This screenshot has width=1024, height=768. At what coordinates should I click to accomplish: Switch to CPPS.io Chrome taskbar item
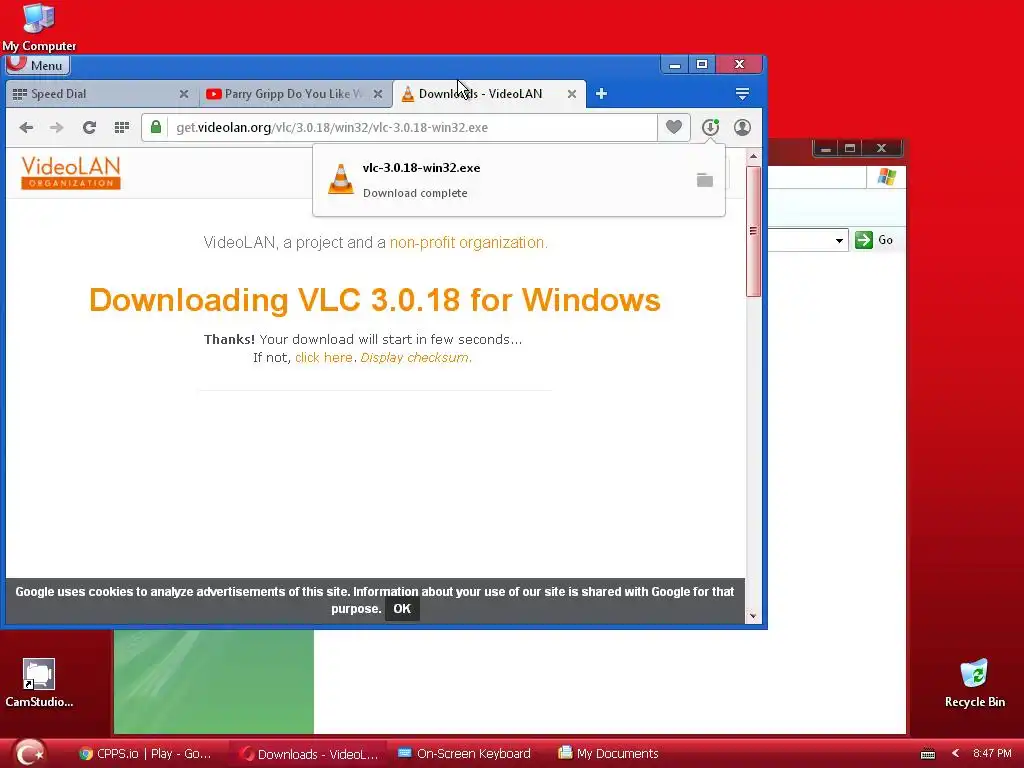click(145, 754)
